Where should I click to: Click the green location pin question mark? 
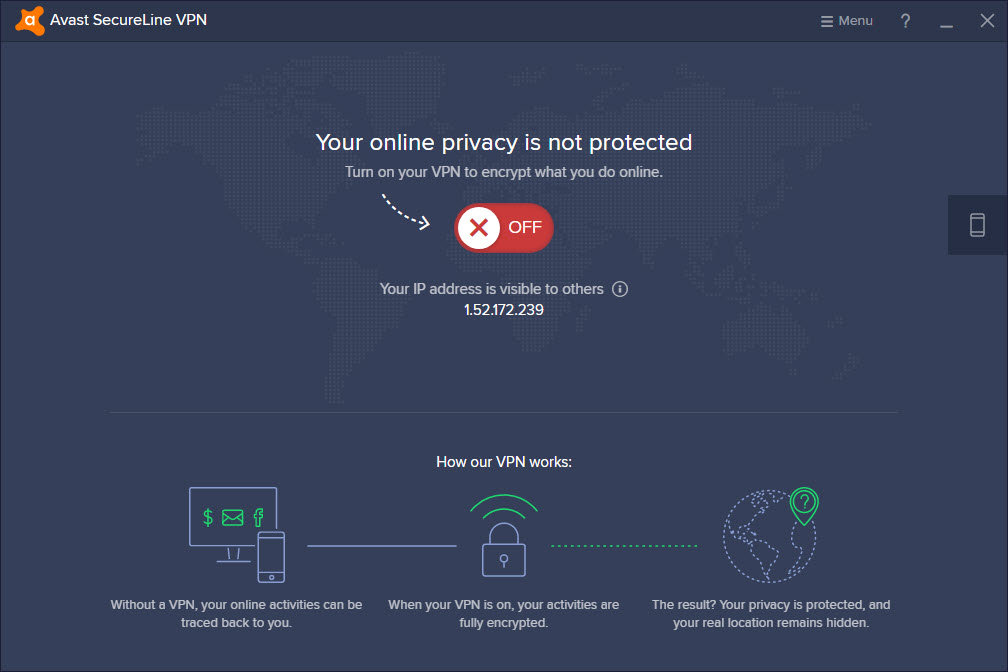coord(804,505)
